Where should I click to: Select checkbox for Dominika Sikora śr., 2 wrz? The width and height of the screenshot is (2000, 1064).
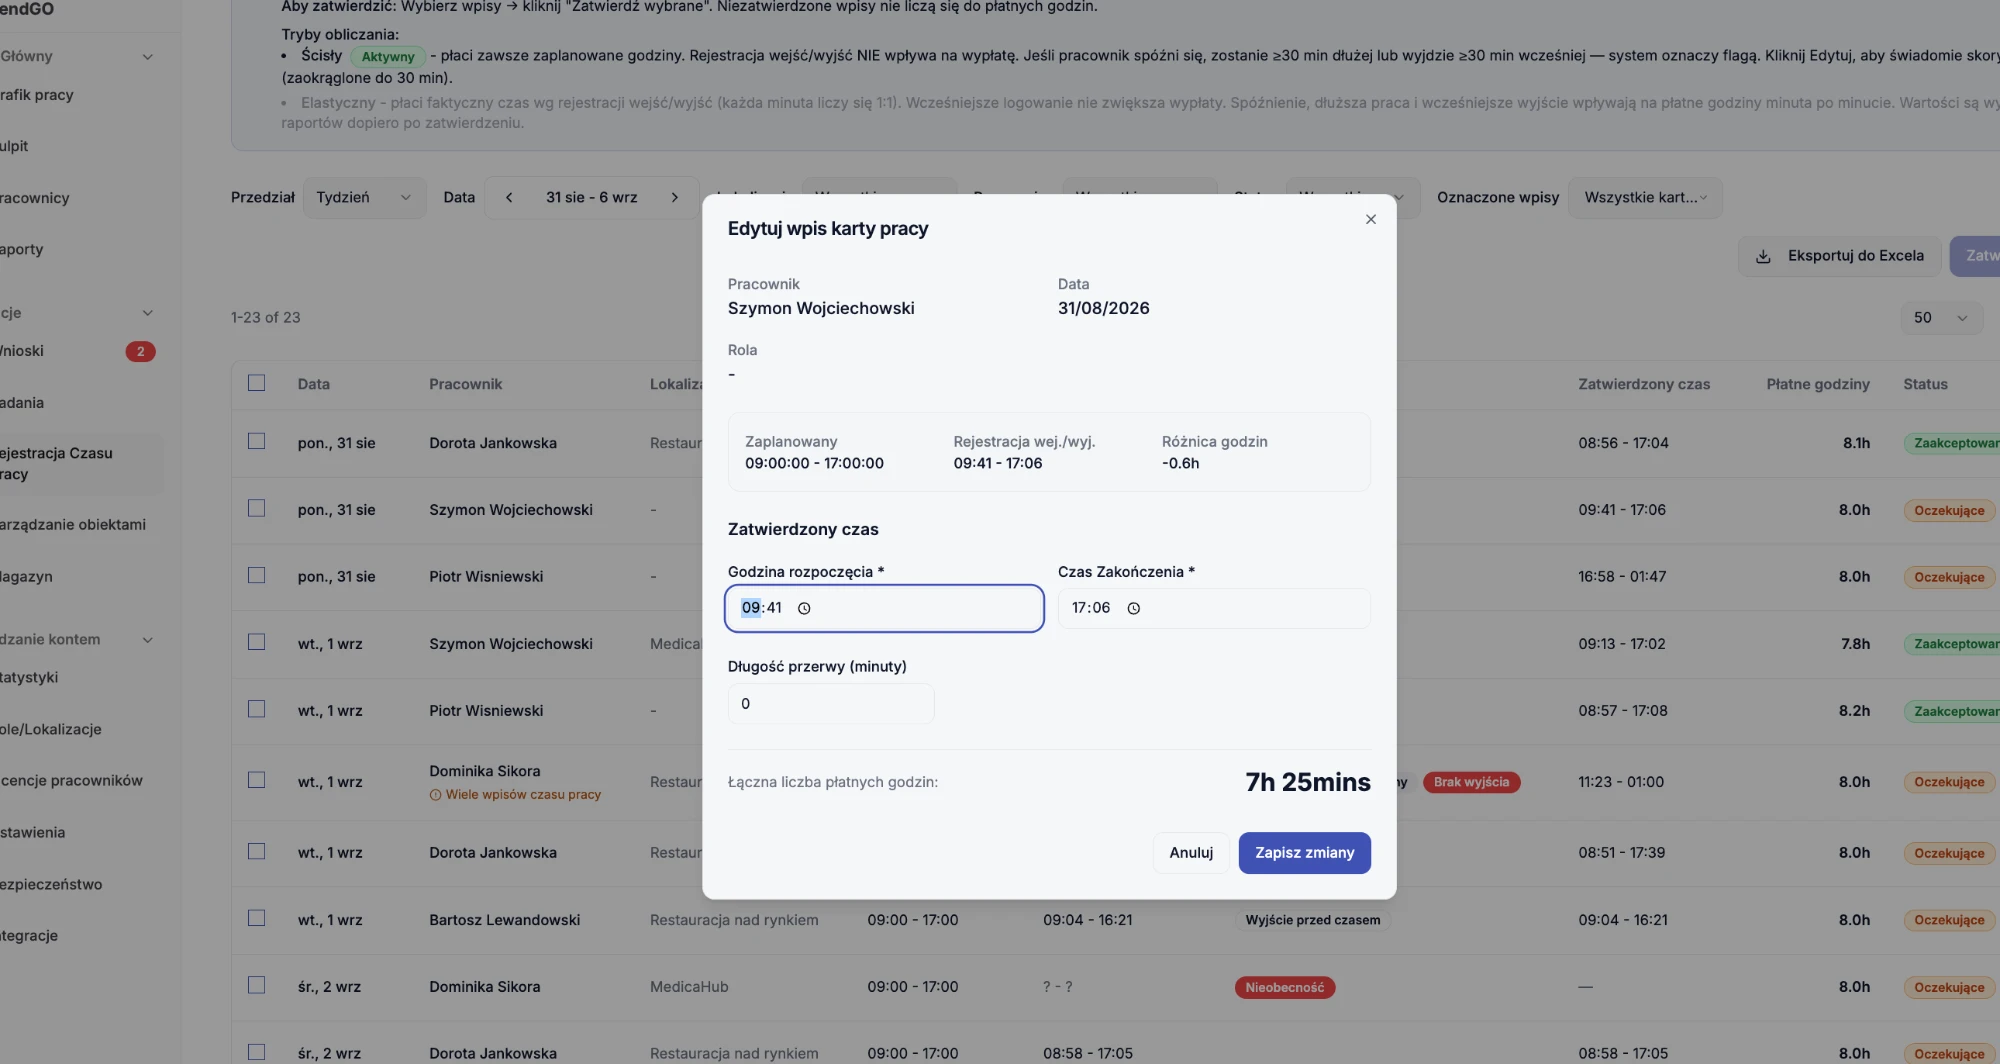pos(257,985)
